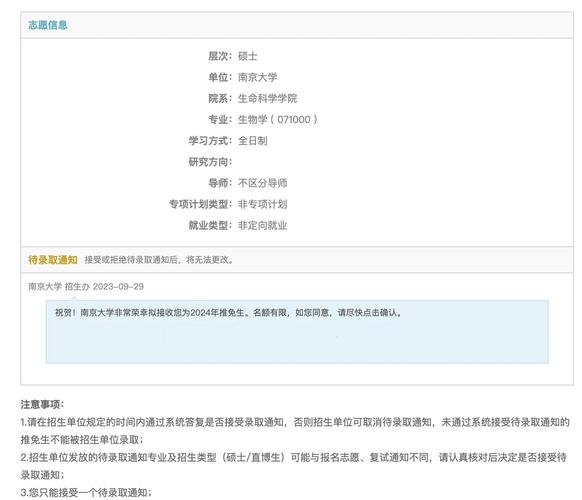The image size is (582, 500).
Task: Click note 1 starting 请在招生单位规定的时间内
Action: pos(295,431)
